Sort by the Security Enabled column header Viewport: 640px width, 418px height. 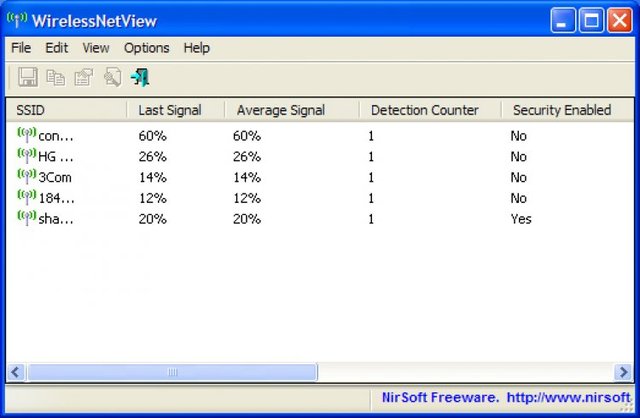[x=567, y=110]
